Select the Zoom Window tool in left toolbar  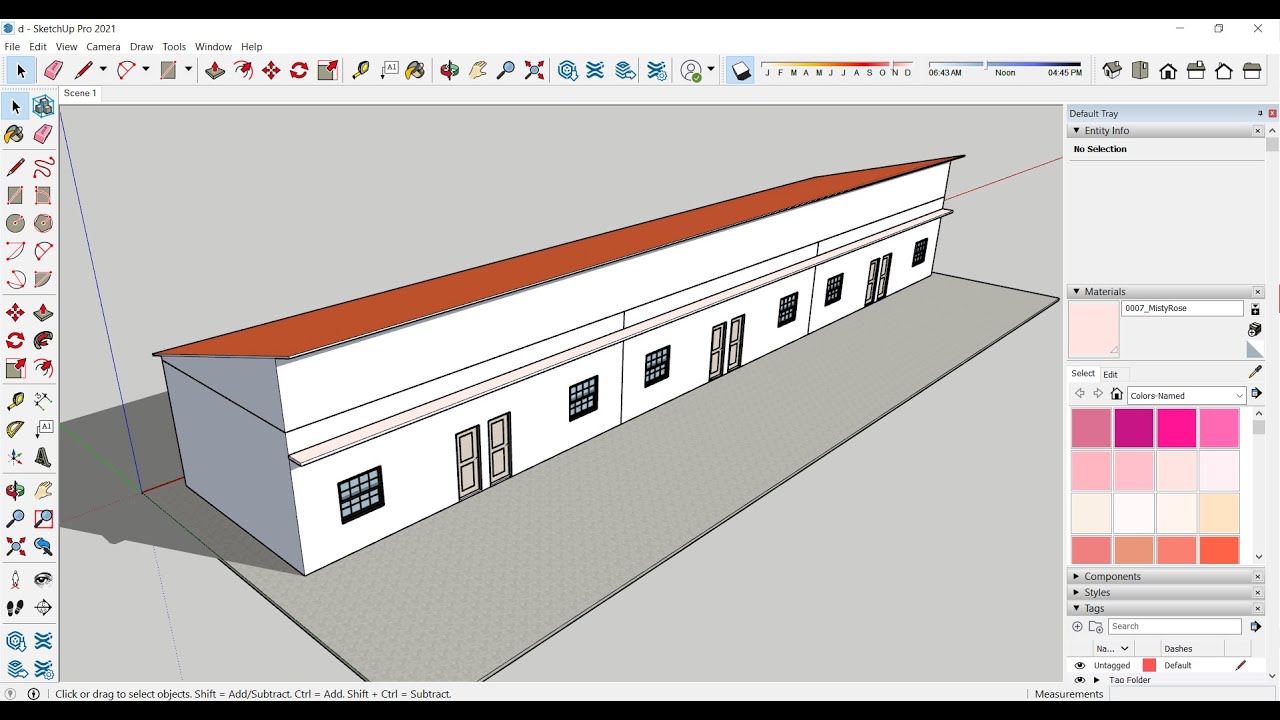point(43,519)
